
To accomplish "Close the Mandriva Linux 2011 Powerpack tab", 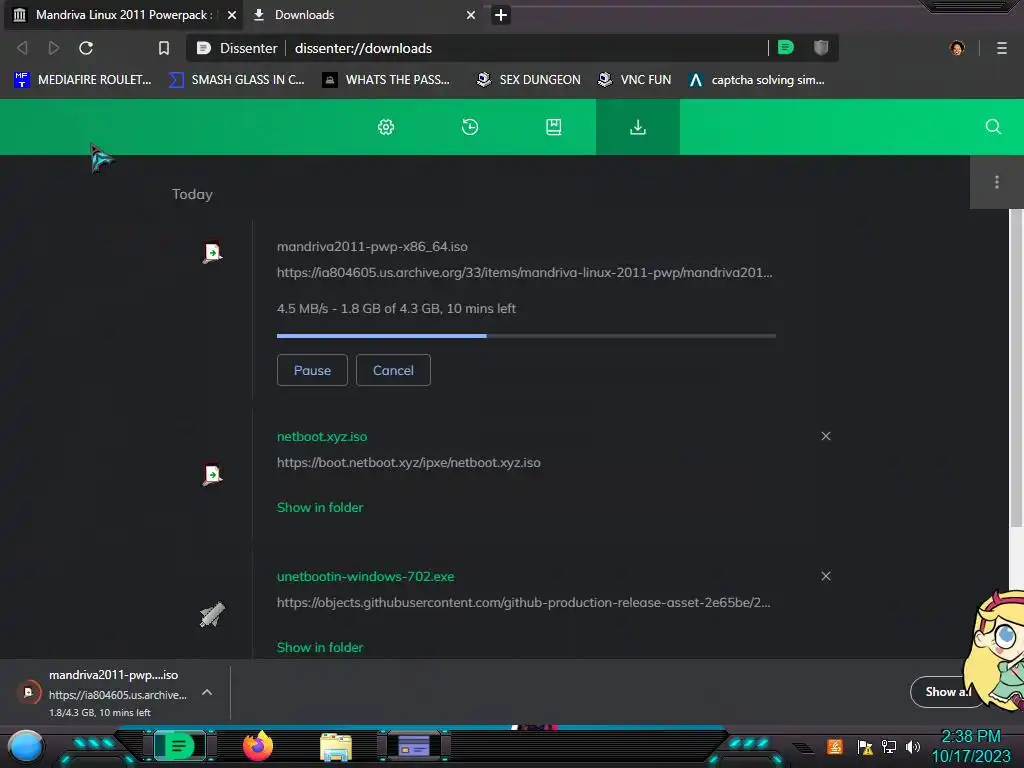I will tap(232, 15).
